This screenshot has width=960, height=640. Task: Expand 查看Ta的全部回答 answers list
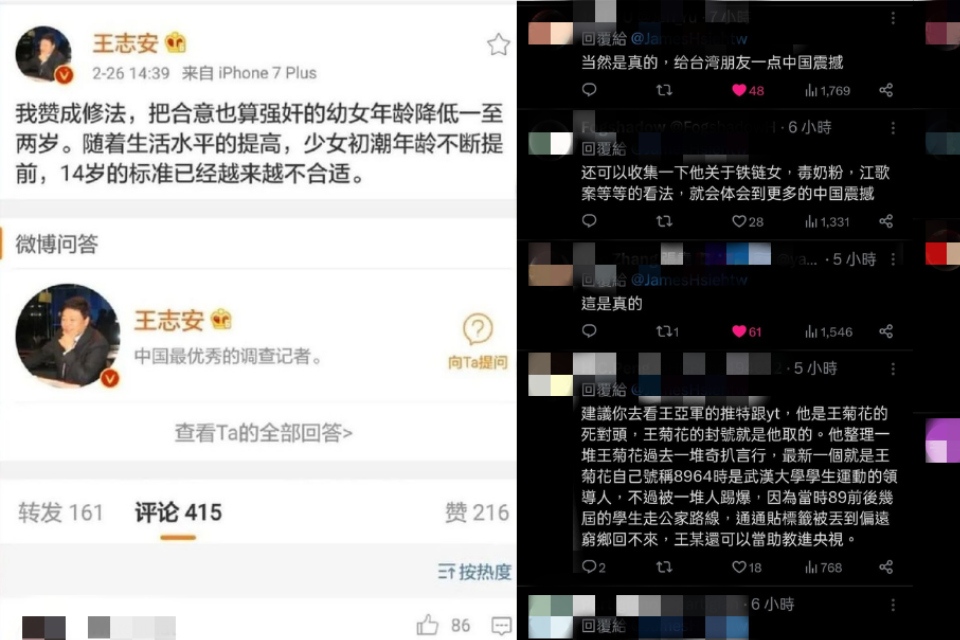[263, 433]
